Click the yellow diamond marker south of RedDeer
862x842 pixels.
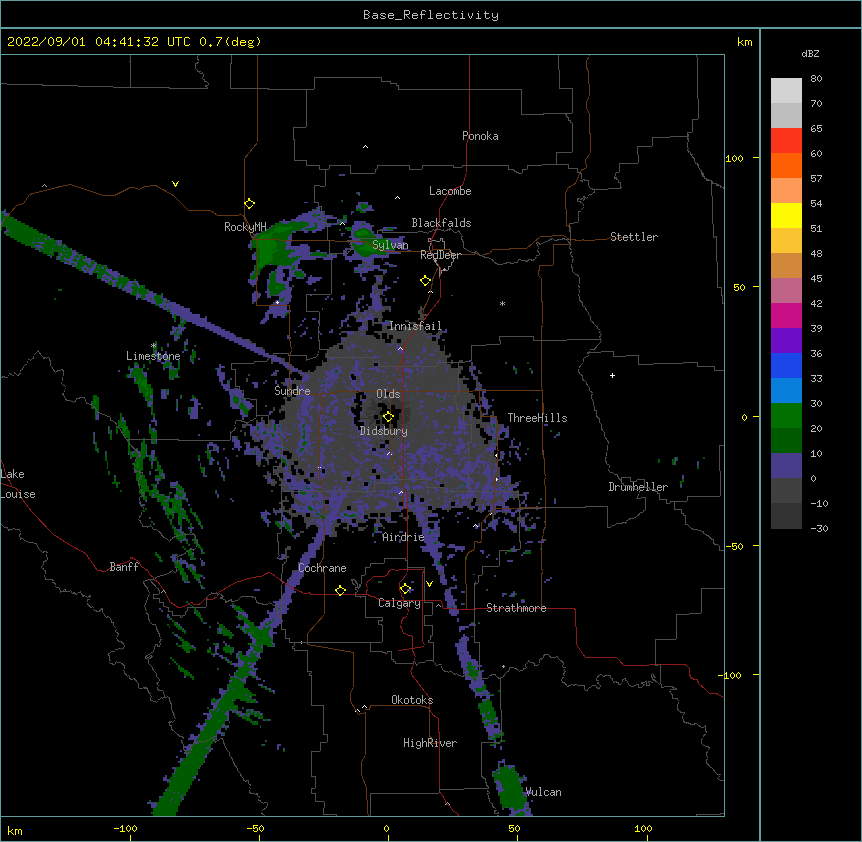tap(426, 281)
